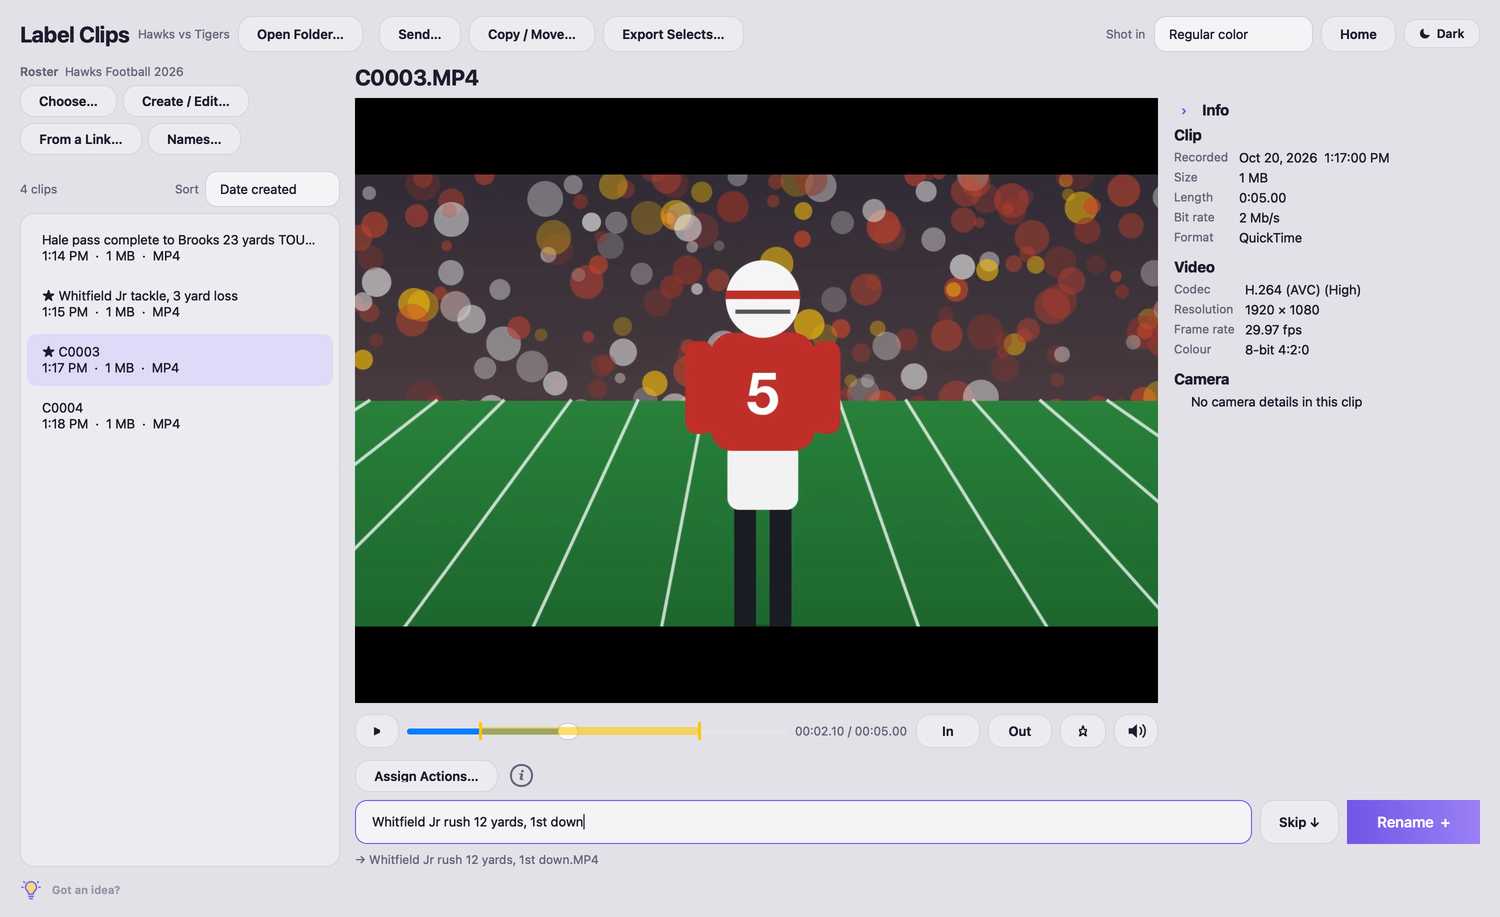Star the current clip with the favorite icon
Image resolution: width=1500 pixels, height=917 pixels.
pyautogui.click(x=1083, y=731)
